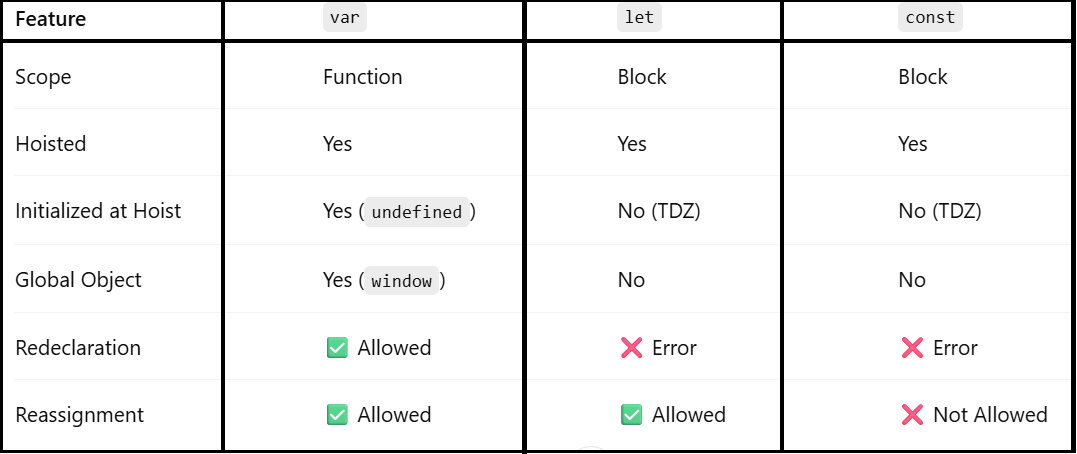Image resolution: width=1077 pixels, height=454 pixels.
Task: Click the Not Allowed text under const
Action: (990, 415)
